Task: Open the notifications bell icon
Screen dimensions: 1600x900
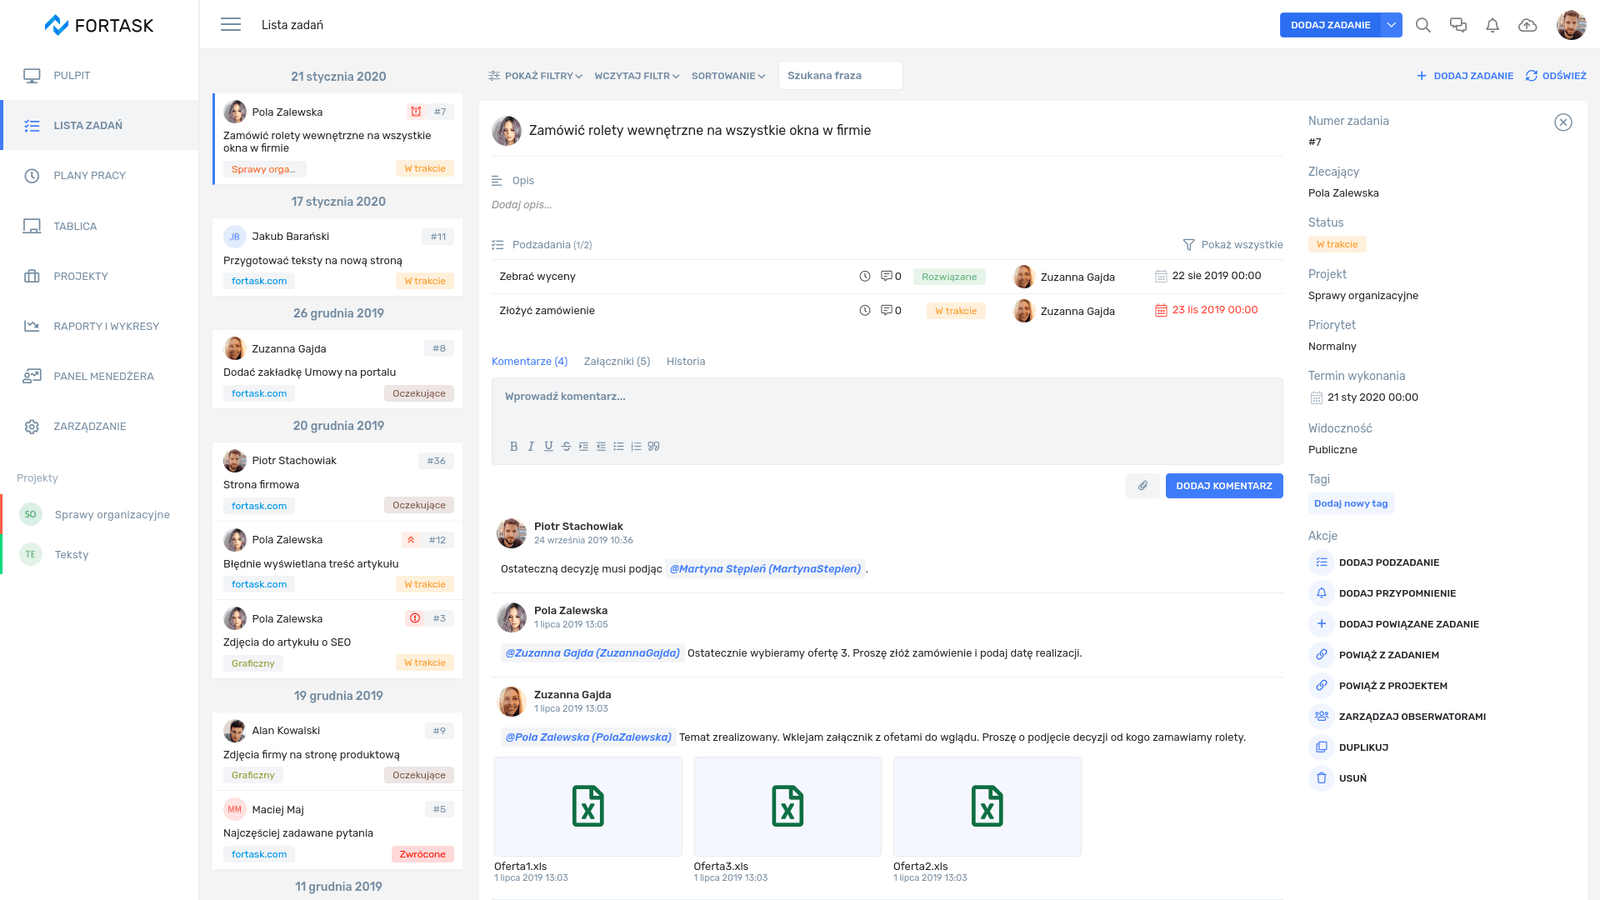Action: 1492,25
